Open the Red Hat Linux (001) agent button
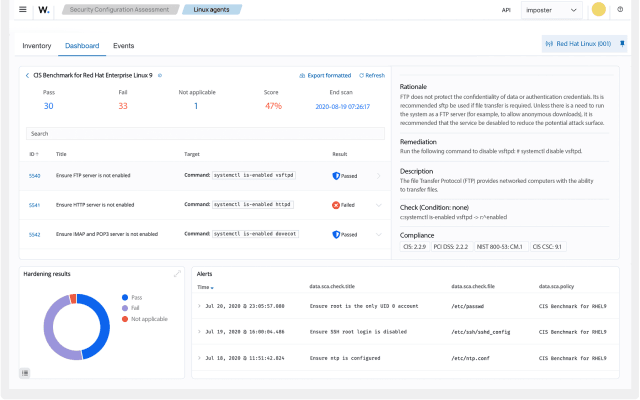 pyautogui.click(x=583, y=44)
